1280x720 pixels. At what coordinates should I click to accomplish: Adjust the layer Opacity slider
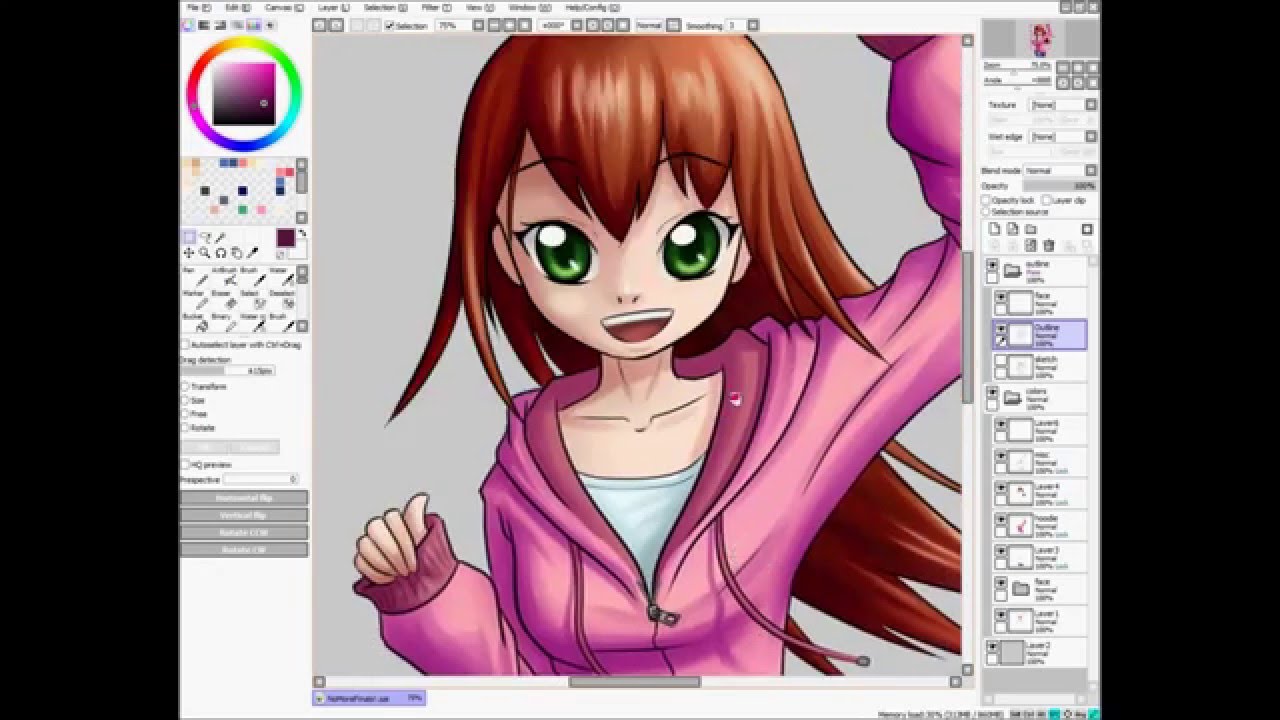coord(1059,186)
